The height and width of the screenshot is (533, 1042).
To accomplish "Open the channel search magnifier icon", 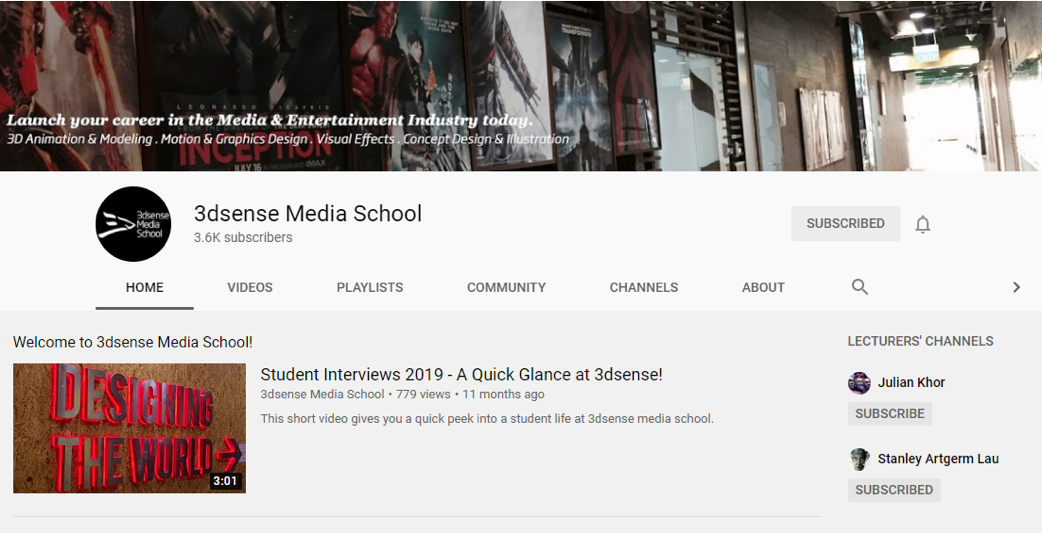I will pyautogui.click(x=859, y=287).
